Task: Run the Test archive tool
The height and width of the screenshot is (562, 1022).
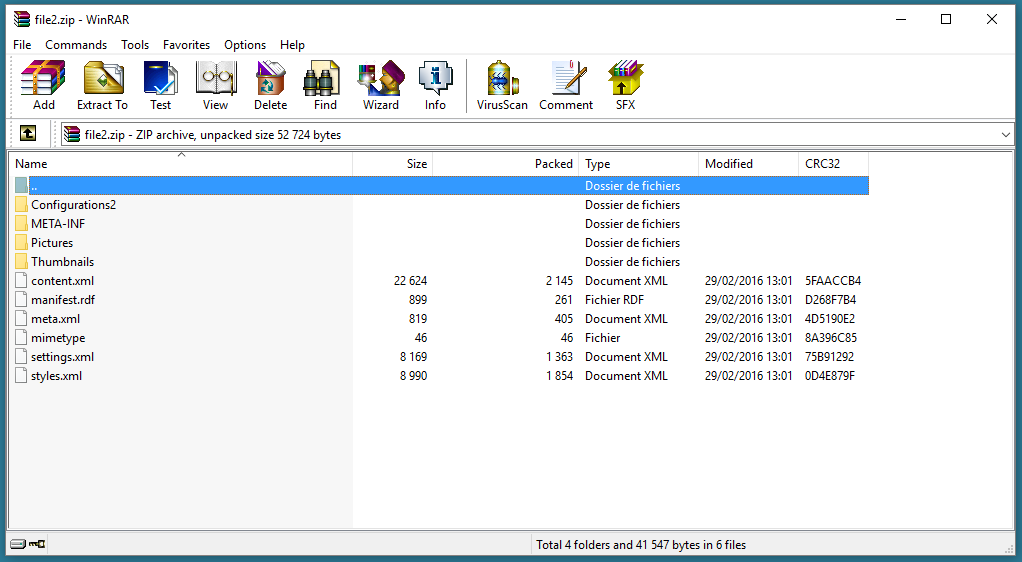Action: point(160,85)
